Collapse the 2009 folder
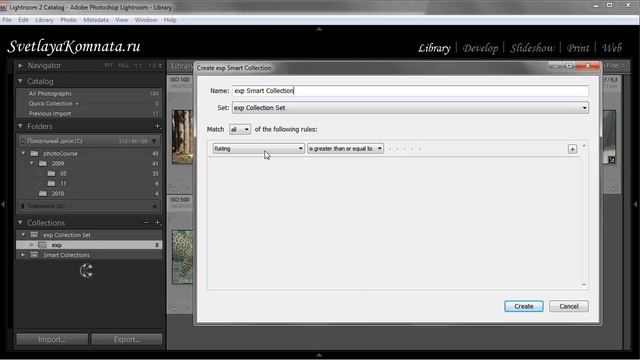The height and width of the screenshot is (360, 640). [32, 163]
